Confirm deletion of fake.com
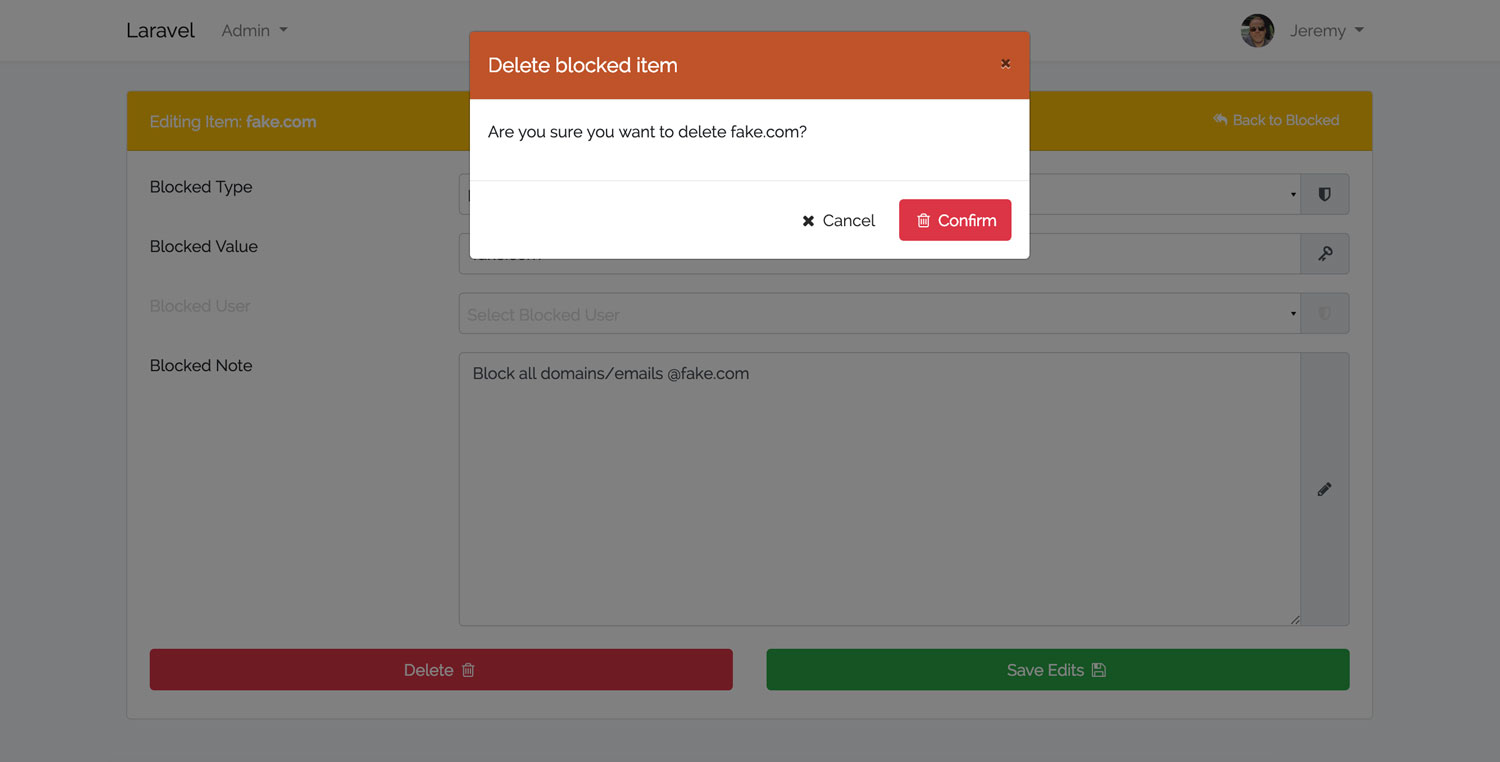 coord(955,220)
